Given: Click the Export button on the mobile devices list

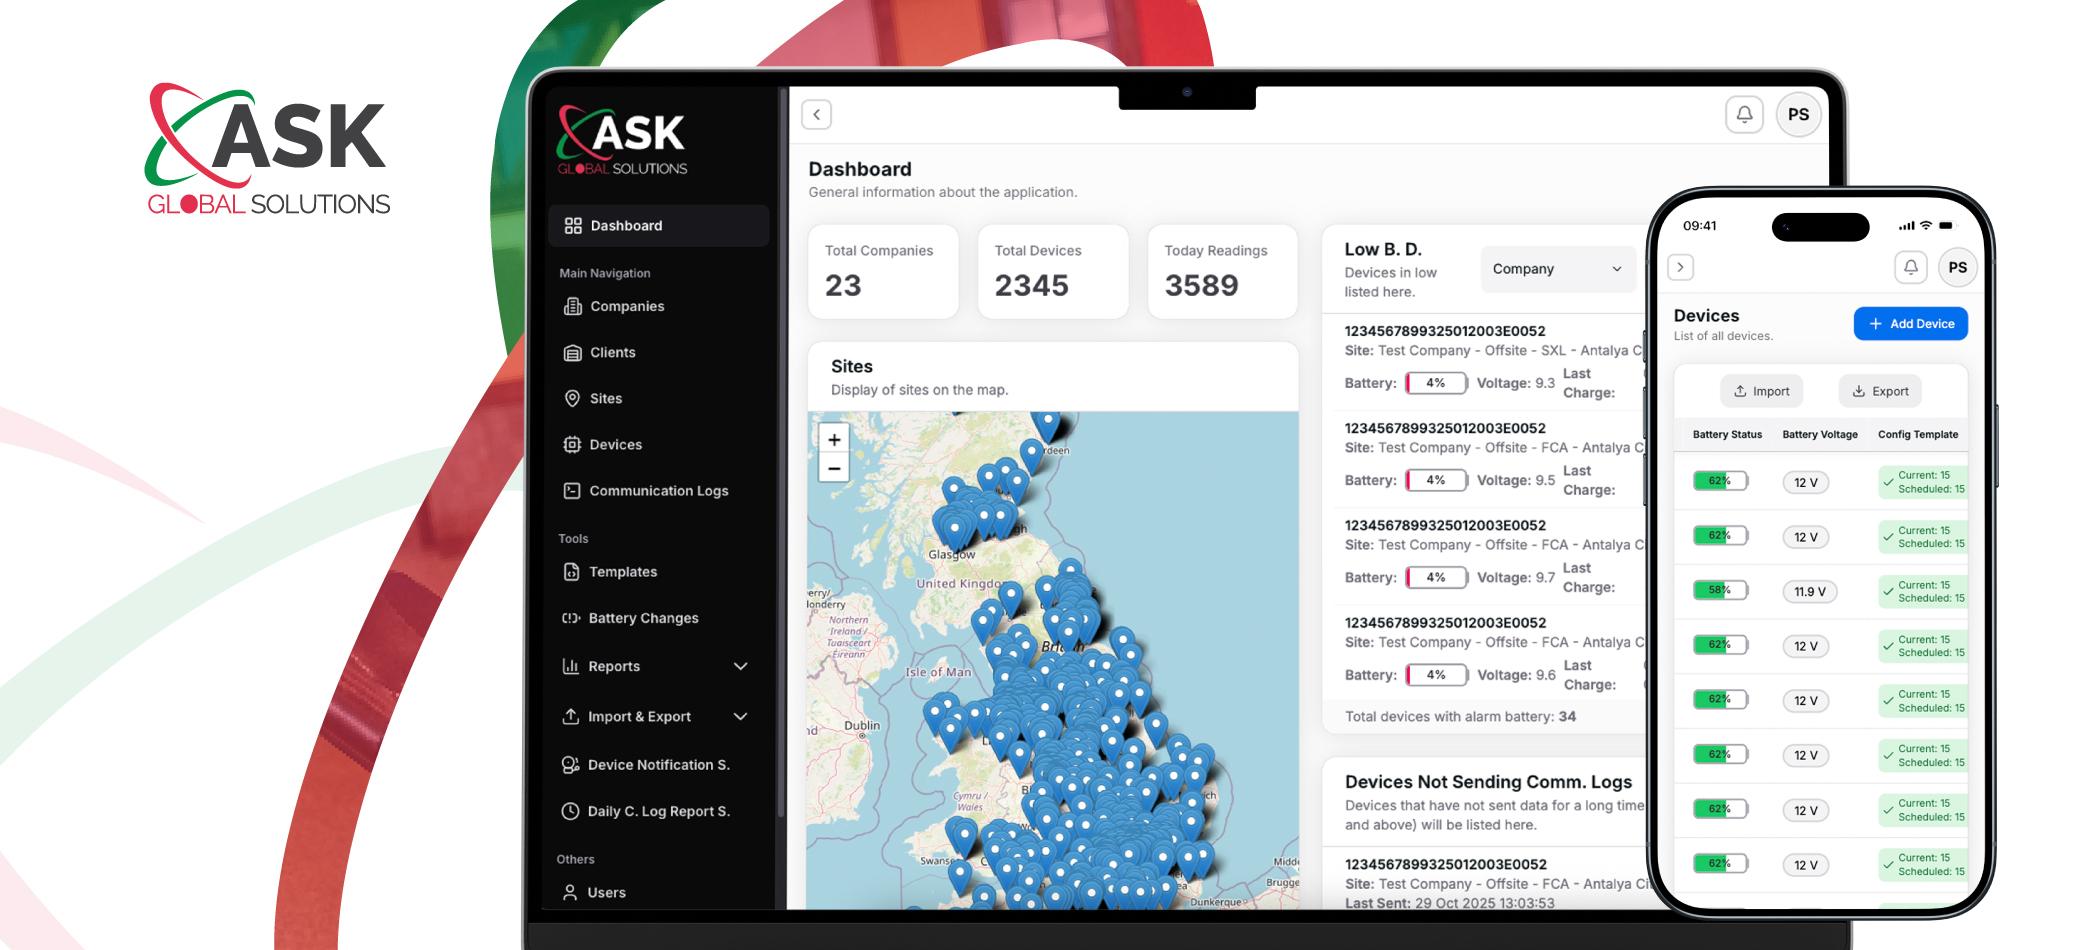Looking at the screenshot, I should [x=1879, y=391].
